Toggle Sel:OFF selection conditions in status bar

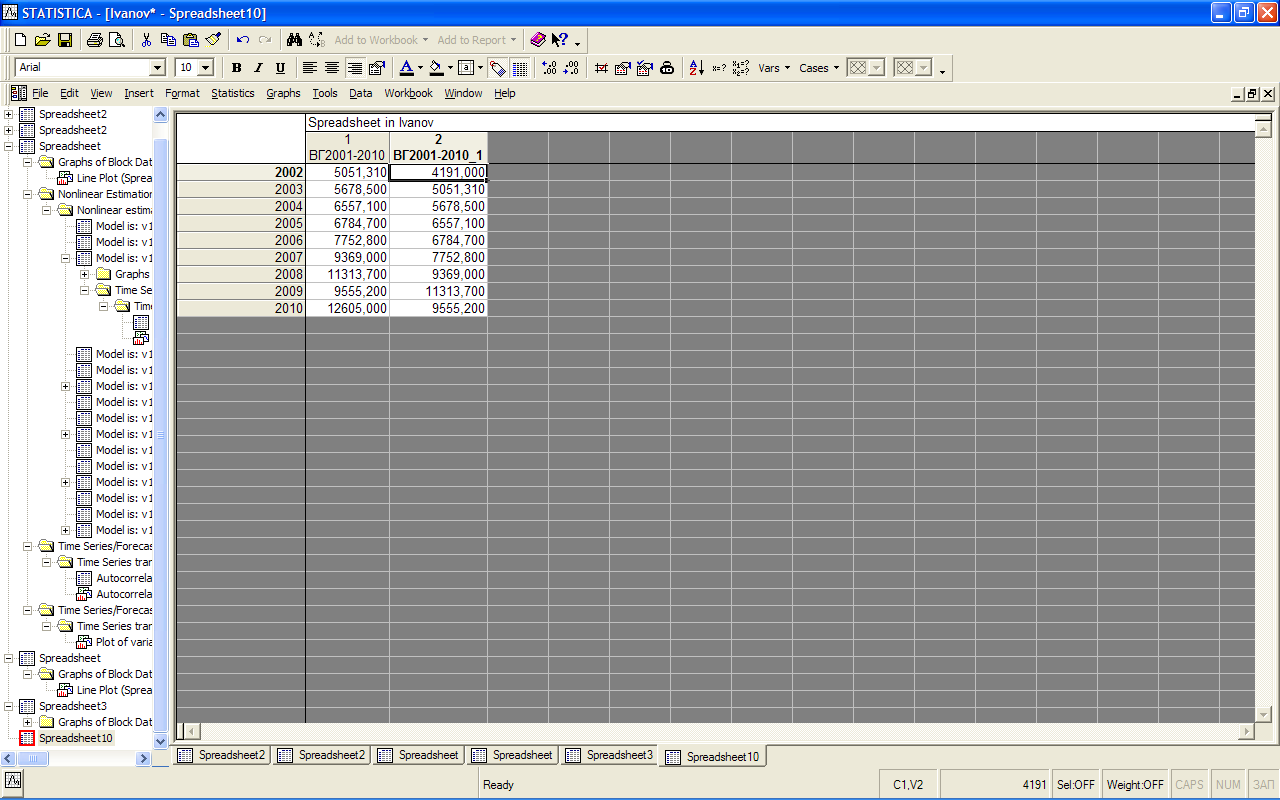[x=1075, y=785]
